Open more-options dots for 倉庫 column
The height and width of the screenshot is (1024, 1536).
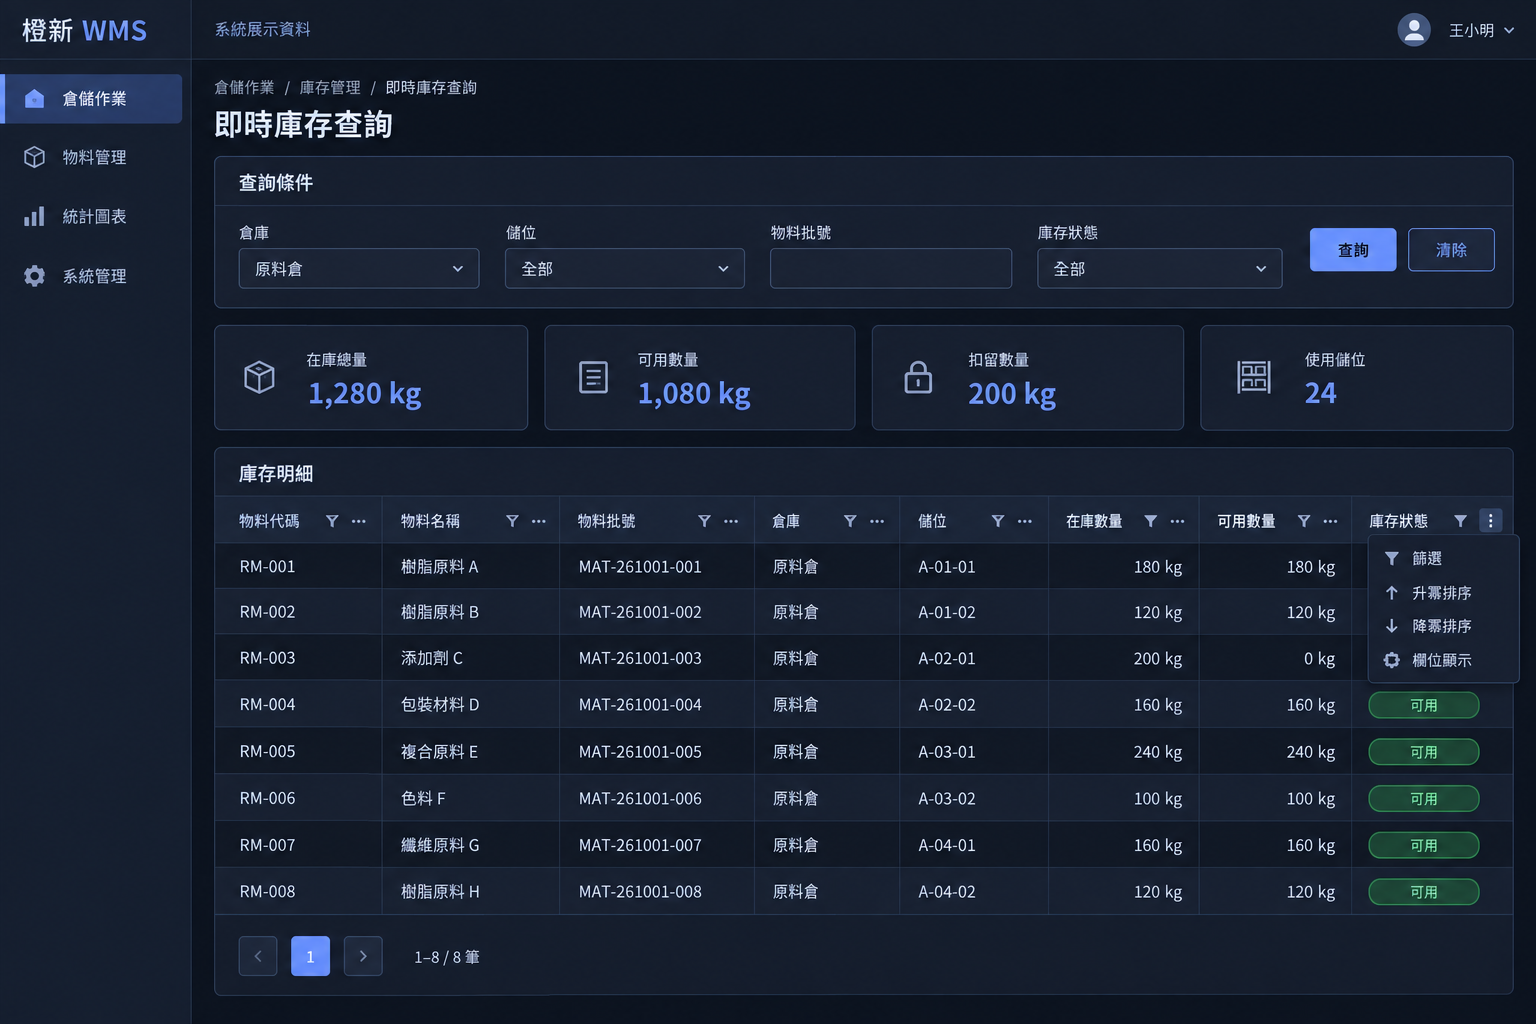(x=877, y=521)
